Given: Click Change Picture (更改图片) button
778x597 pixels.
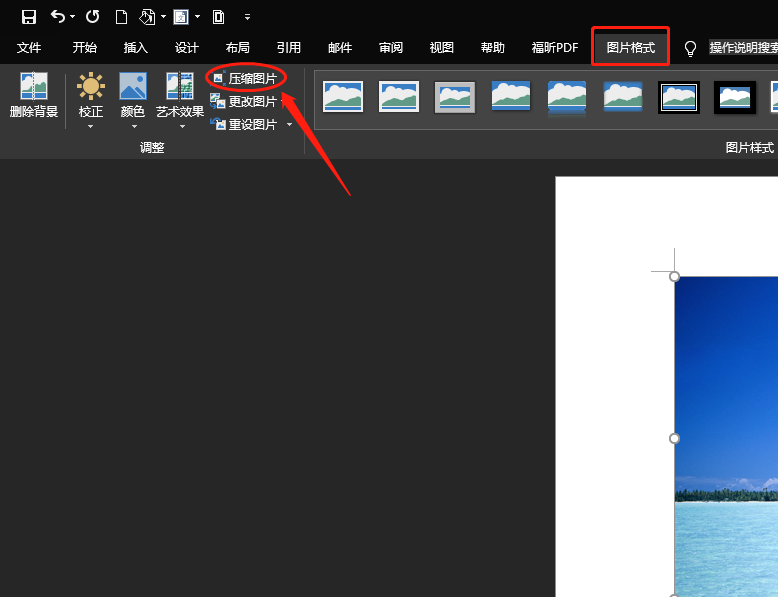Looking at the screenshot, I should click(245, 101).
